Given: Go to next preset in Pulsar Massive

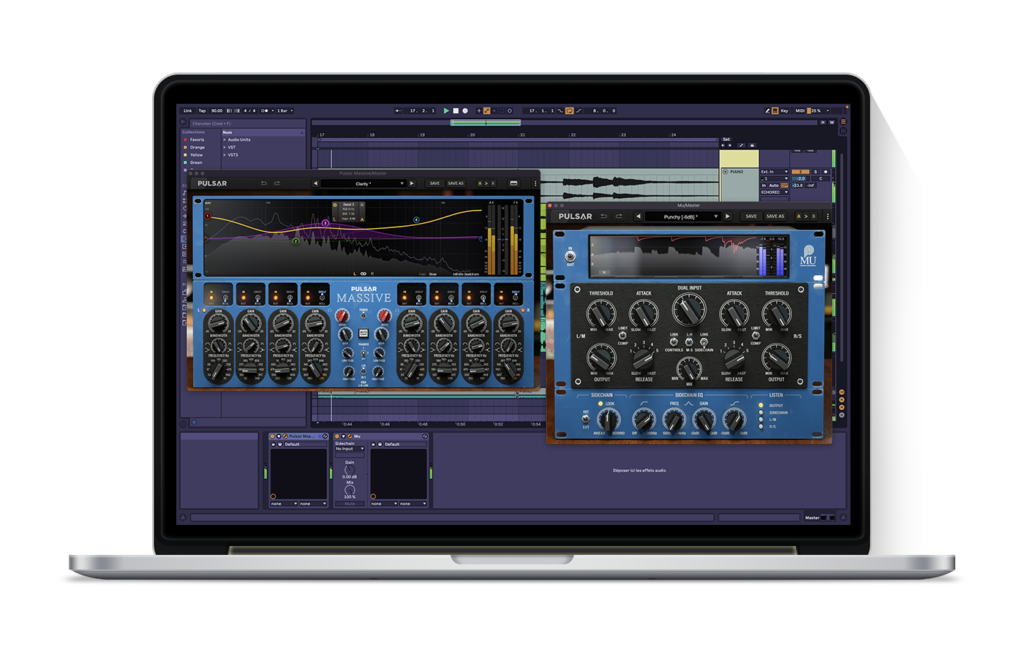Looking at the screenshot, I should pos(411,183).
